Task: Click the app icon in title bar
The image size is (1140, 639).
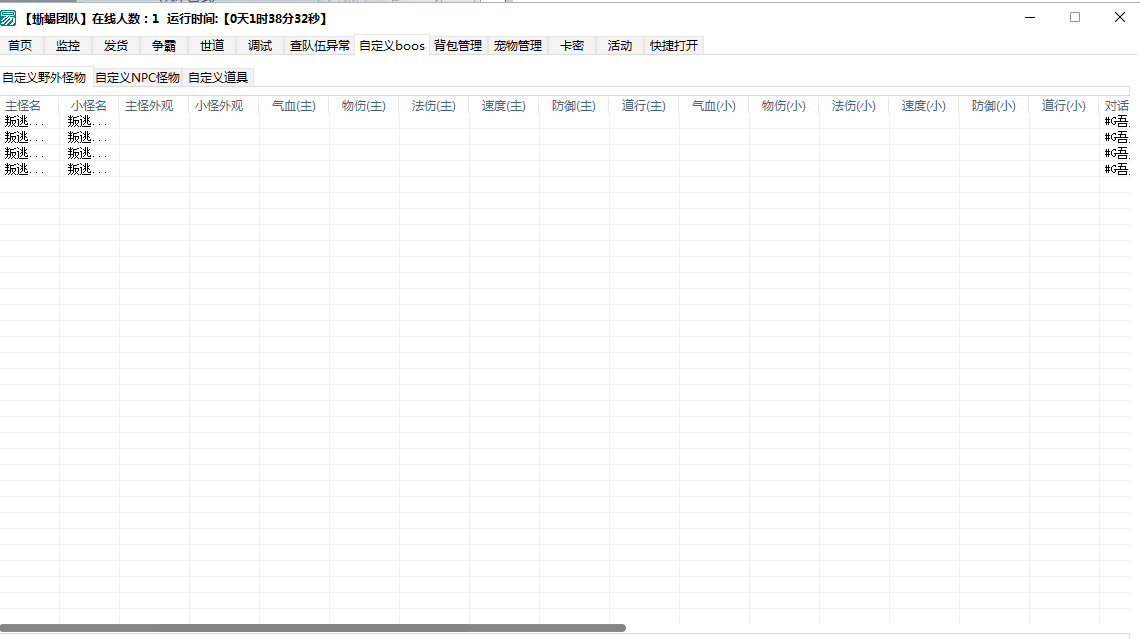Action: coord(9,18)
